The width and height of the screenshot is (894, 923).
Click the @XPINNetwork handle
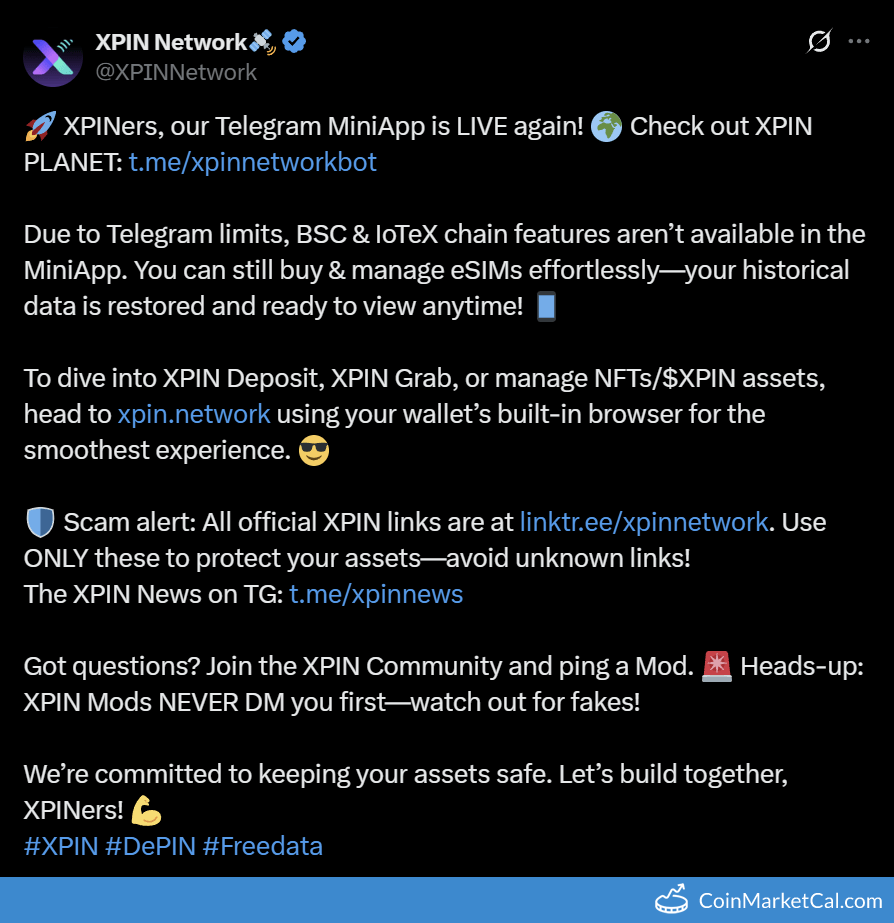(176, 72)
